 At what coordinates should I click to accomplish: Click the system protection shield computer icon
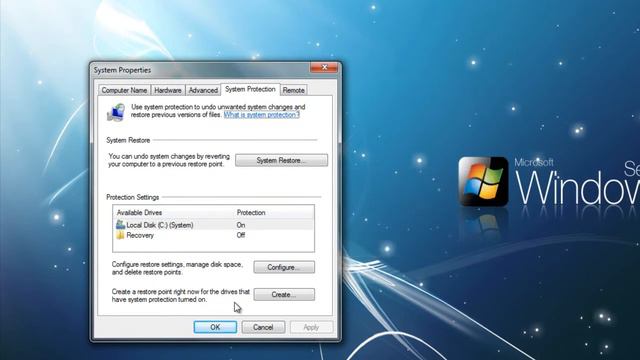point(116,112)
